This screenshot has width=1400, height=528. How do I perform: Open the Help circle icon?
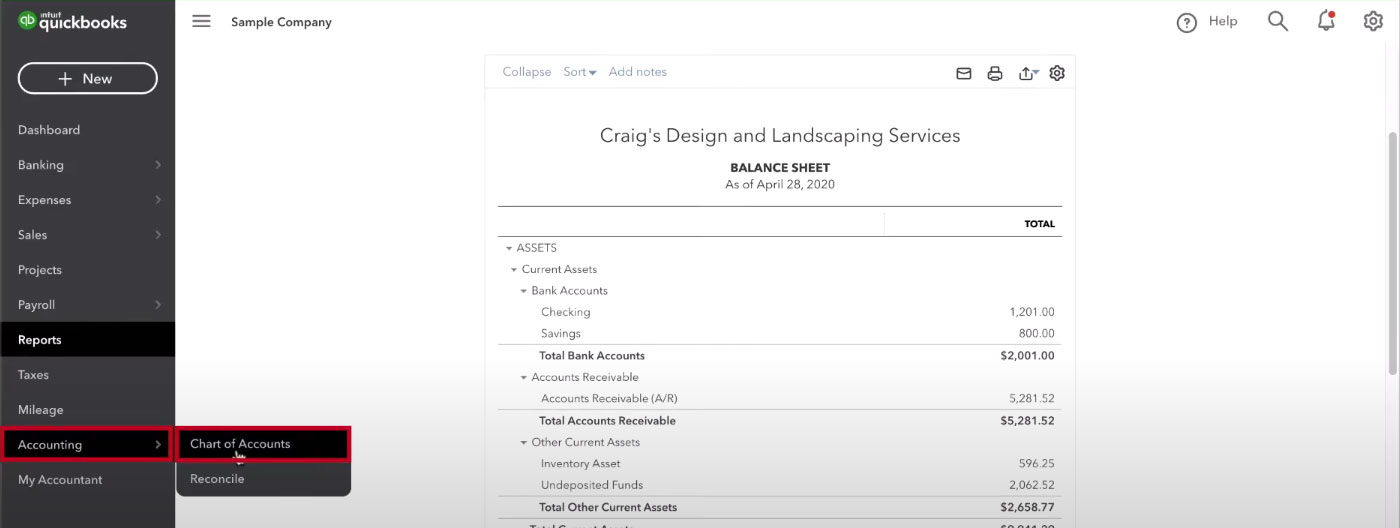tap(1186, 22)
